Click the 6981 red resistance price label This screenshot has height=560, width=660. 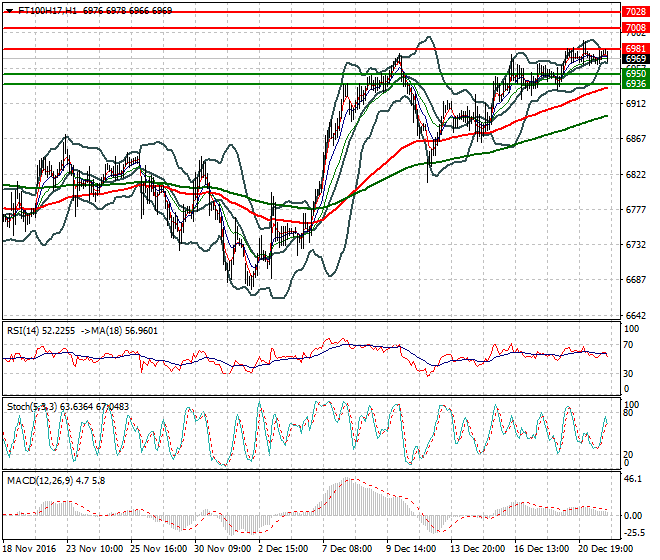(x=636, y=49)
